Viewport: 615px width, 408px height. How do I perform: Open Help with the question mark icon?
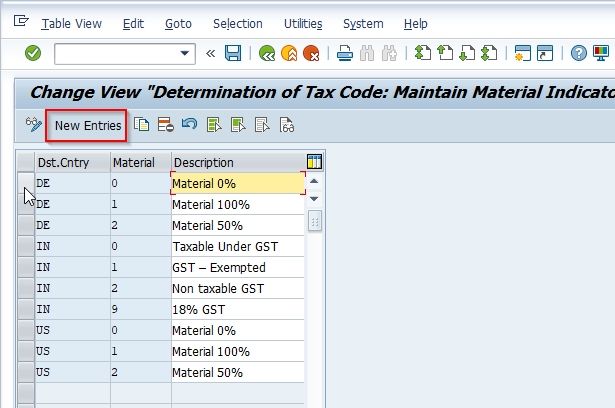(579, 53)
